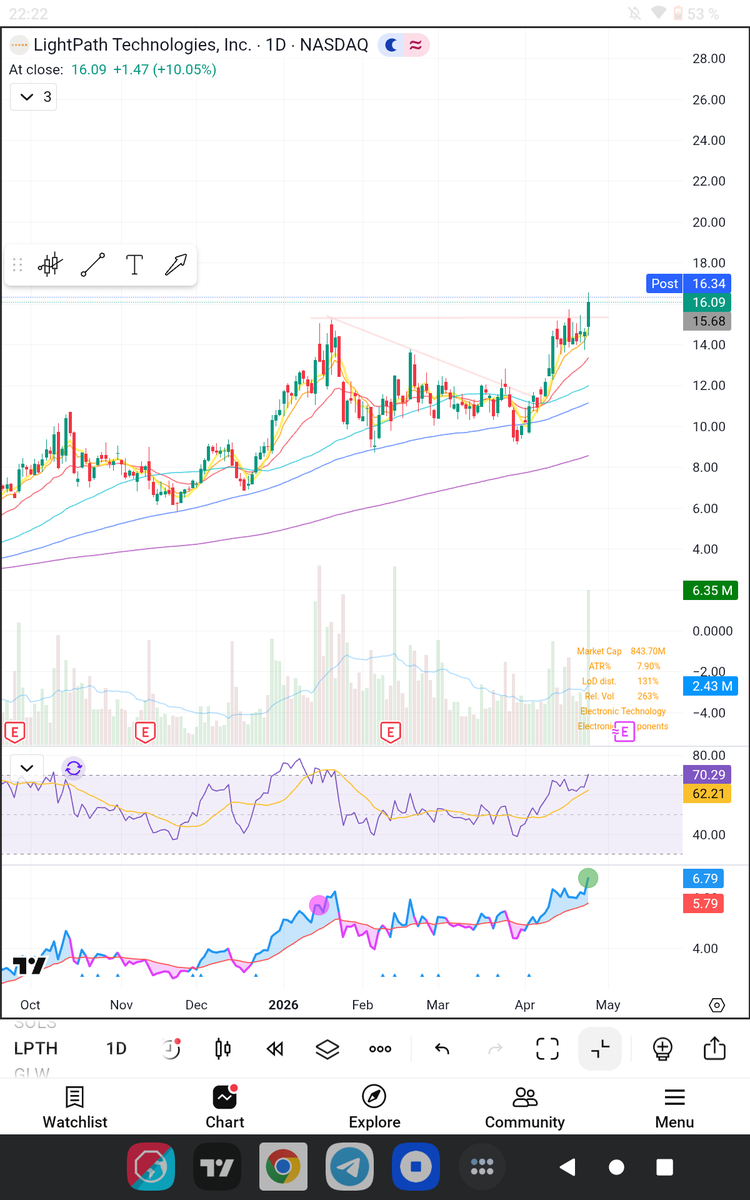Select the trend line drawing tool

[x=92, y=265]
